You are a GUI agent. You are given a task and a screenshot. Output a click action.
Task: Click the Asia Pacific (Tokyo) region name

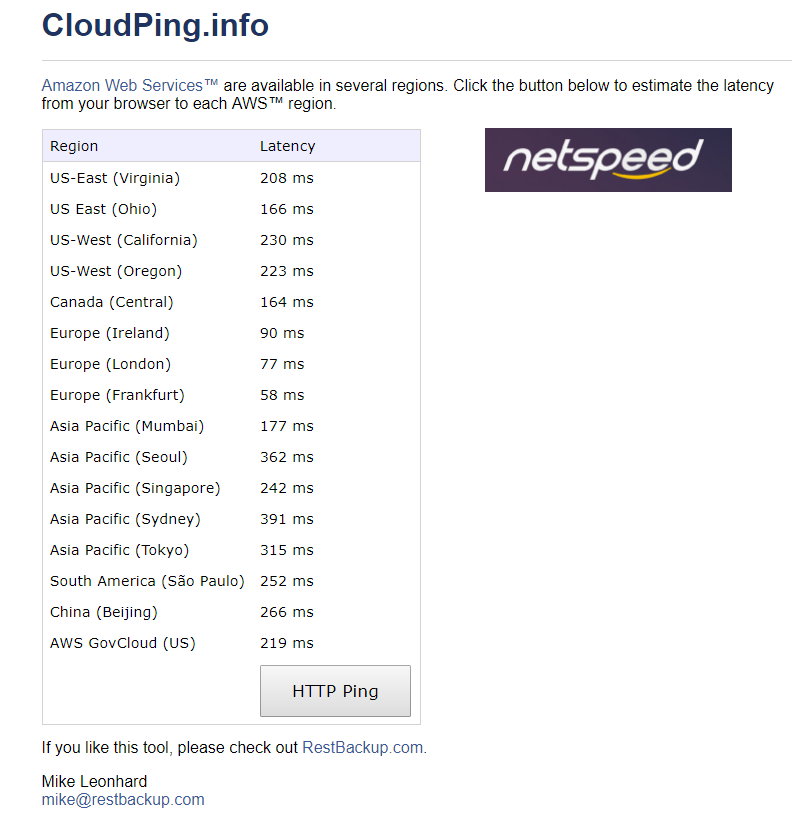point(119,550)
